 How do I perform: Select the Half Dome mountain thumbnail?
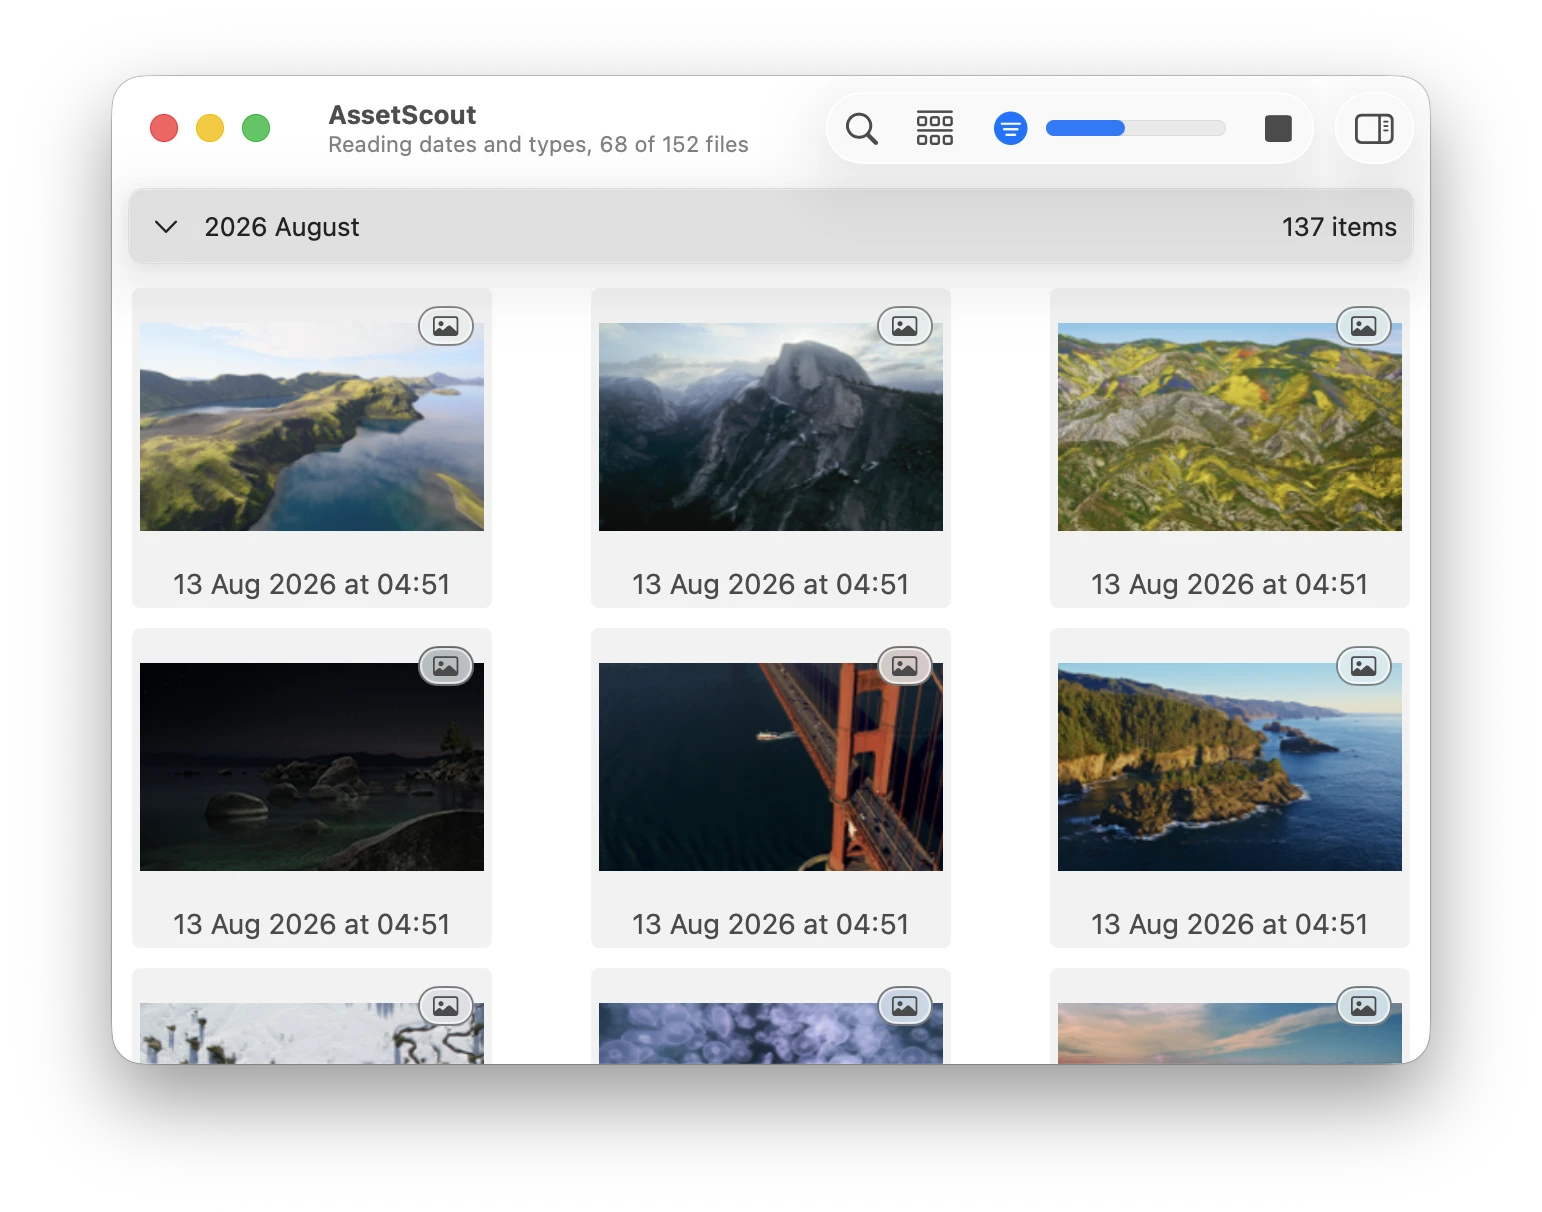coord(771,427)
